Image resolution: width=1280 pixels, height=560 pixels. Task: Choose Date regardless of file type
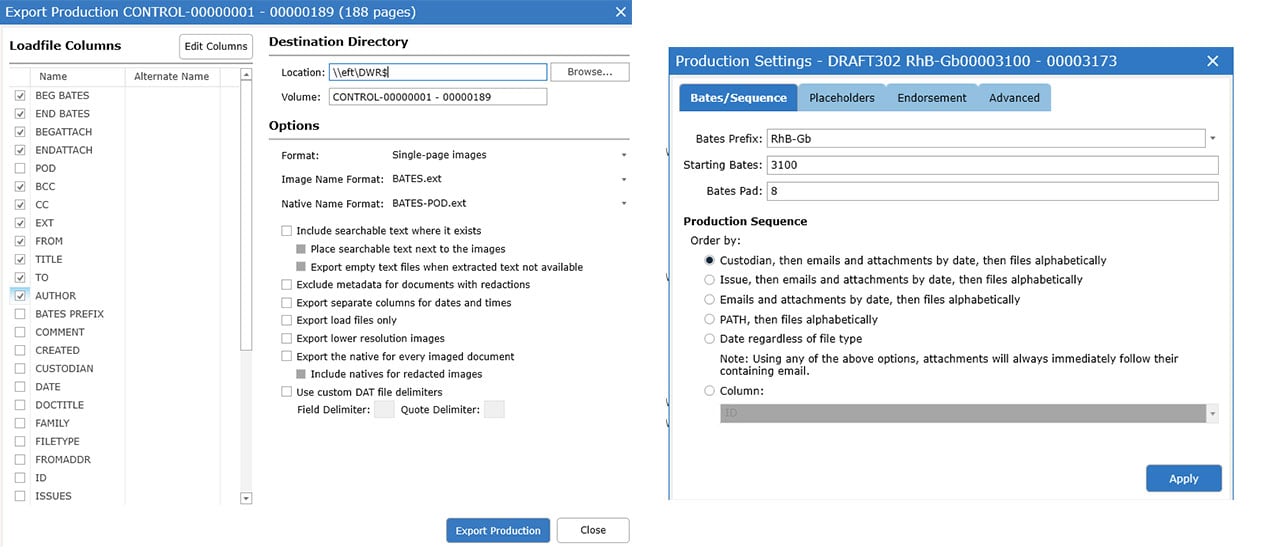pyautogui.click(x=710, y=339)
